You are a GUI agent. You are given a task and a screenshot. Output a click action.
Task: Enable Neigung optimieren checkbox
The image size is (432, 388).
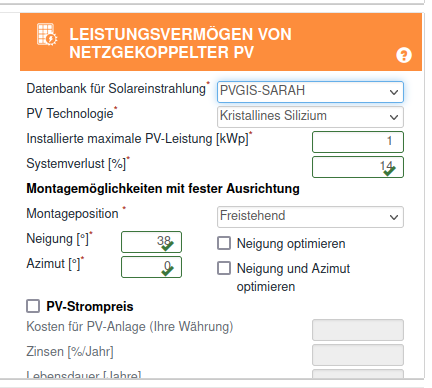click(x=224, y=243)
